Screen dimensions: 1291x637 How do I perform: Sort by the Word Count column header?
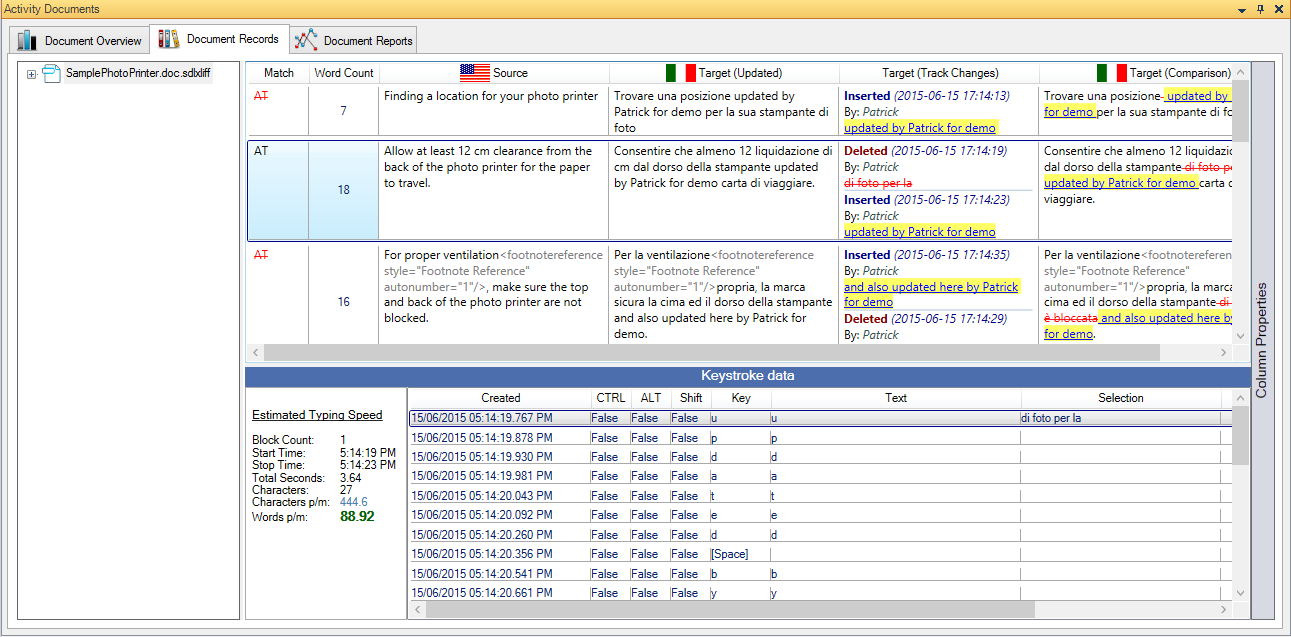pos(344,73)
